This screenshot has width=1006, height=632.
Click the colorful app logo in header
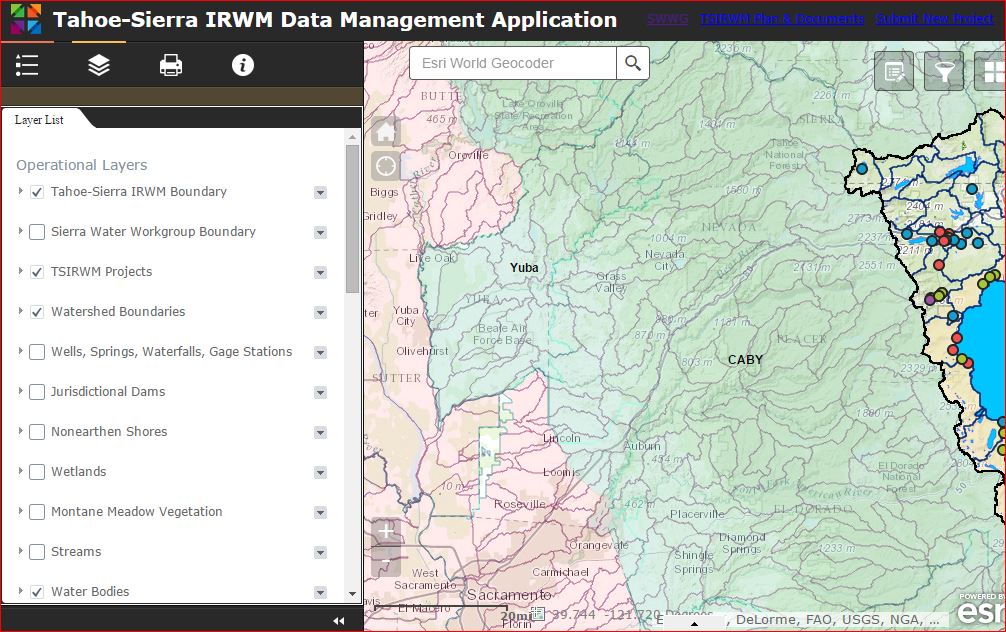pyautogui.click(x=26, y=19)
